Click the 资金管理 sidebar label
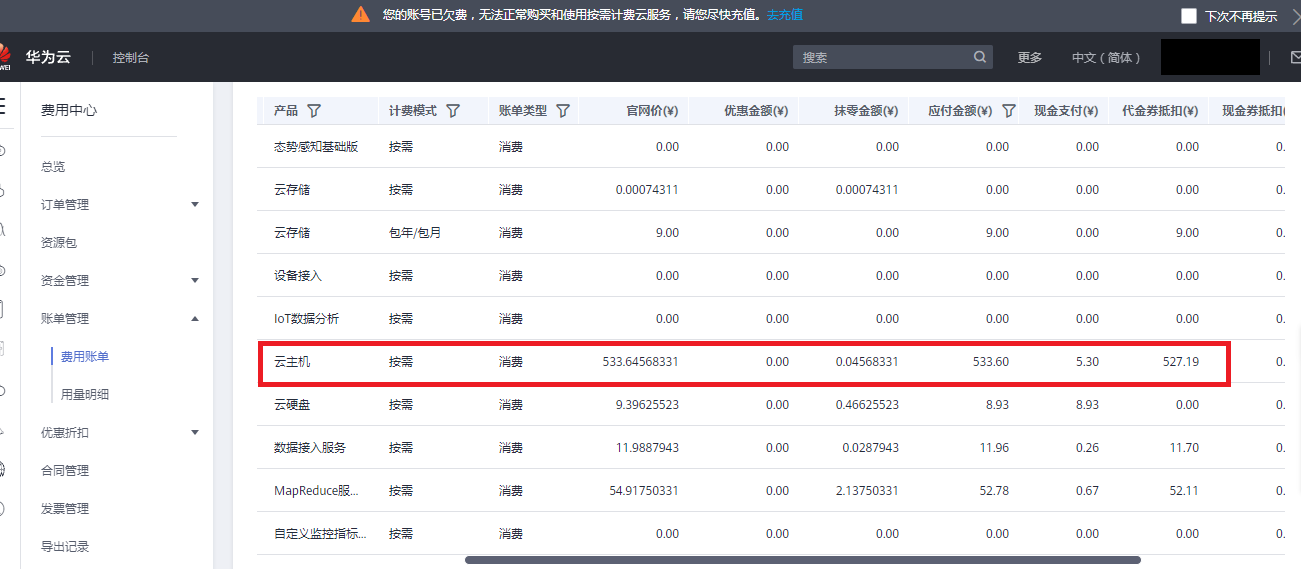 click(65, 281)
